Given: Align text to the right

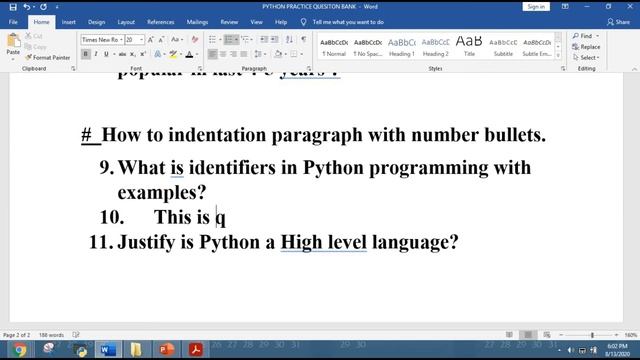Looking at the screenshot, I should [233, 54].
